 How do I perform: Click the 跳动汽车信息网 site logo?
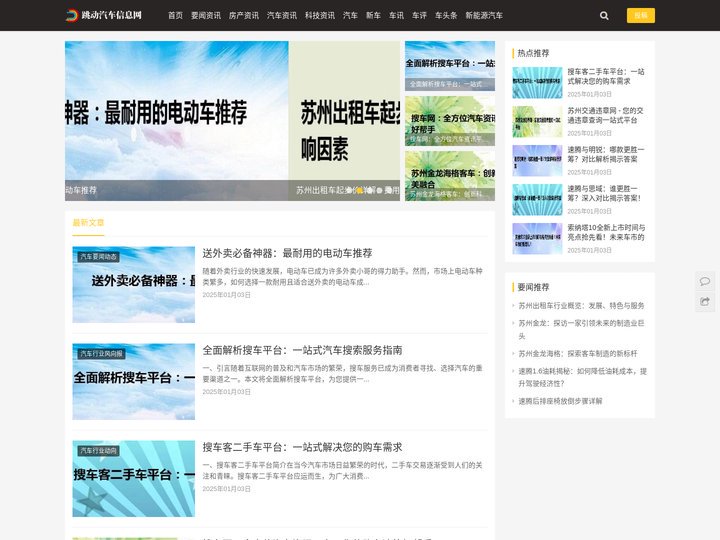[x=104, y=15]
